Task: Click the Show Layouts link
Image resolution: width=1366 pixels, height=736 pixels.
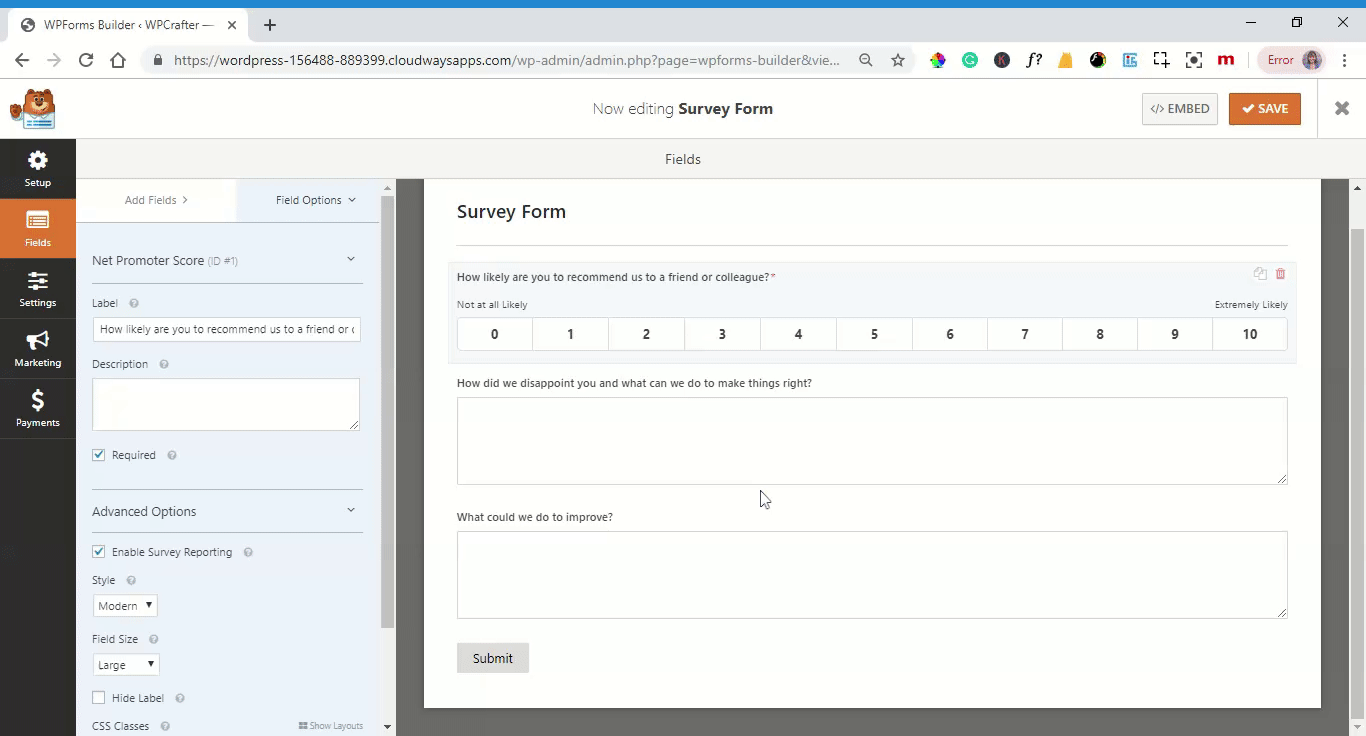Action: pos(331,726)
